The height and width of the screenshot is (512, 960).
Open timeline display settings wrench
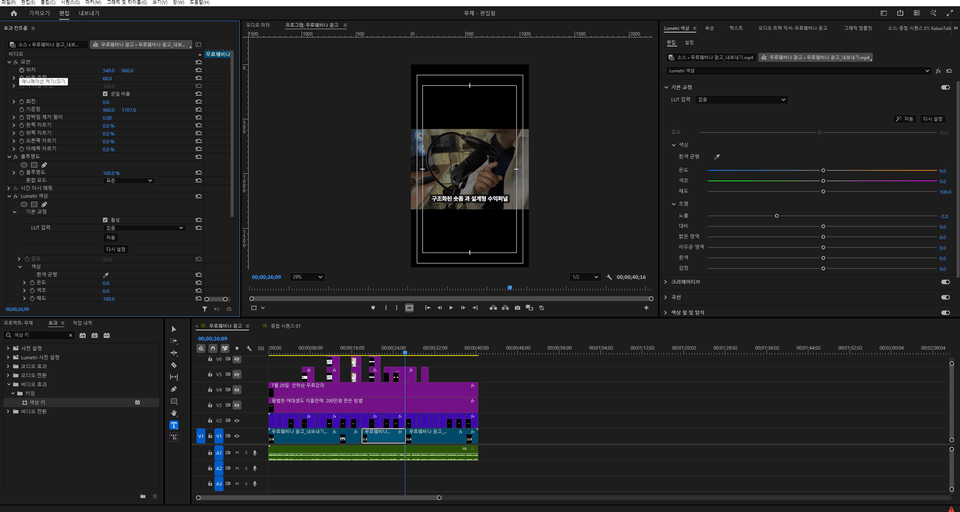(249, 348)
